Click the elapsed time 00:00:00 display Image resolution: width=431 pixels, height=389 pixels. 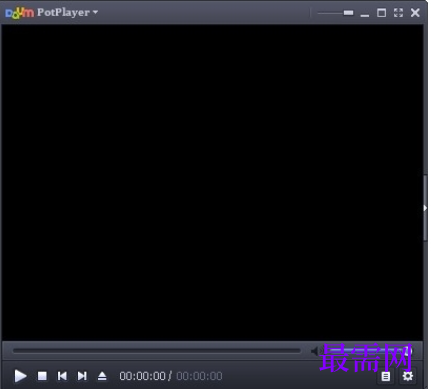[x=142, y=376]
